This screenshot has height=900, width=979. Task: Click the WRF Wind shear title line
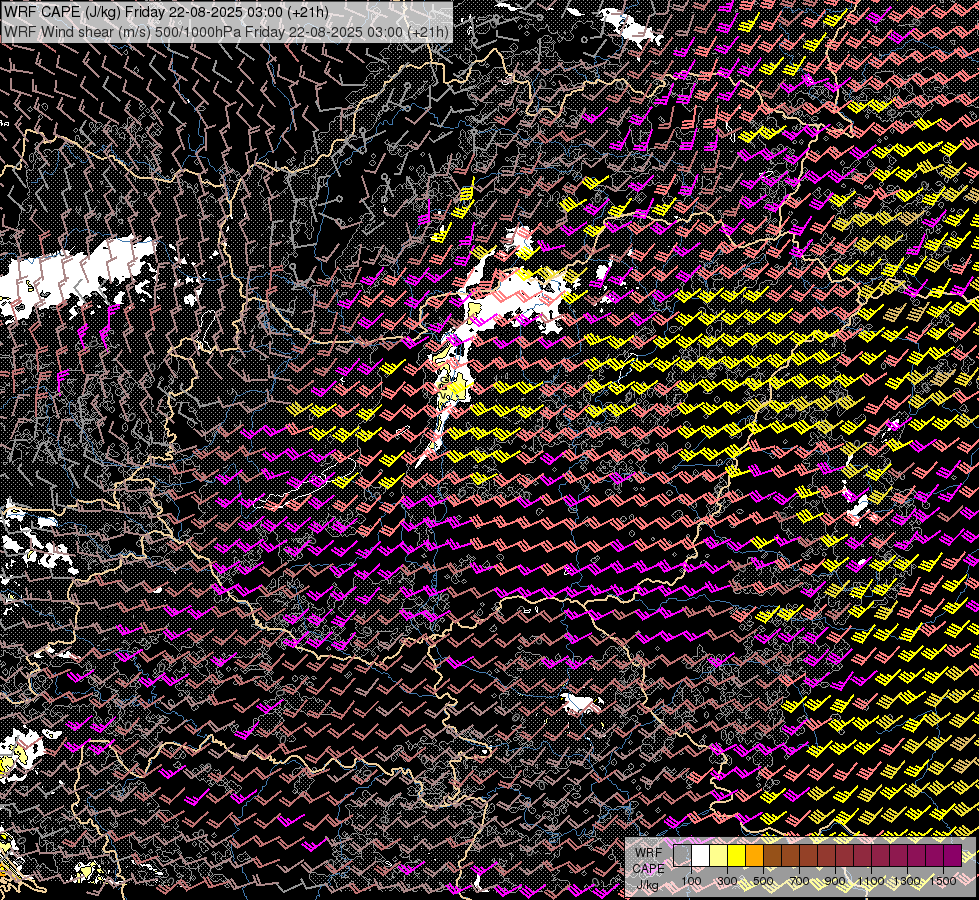click(226, 31)
